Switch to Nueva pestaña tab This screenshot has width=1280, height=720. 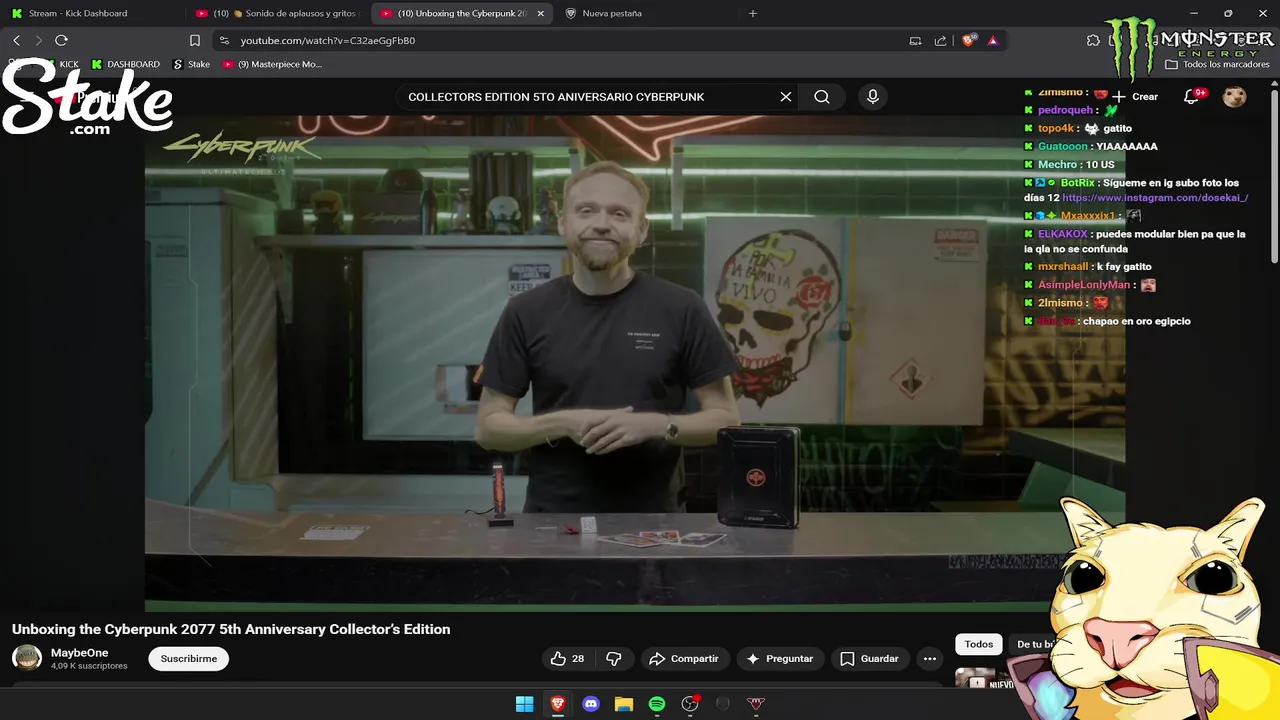(x=645, y=13)
